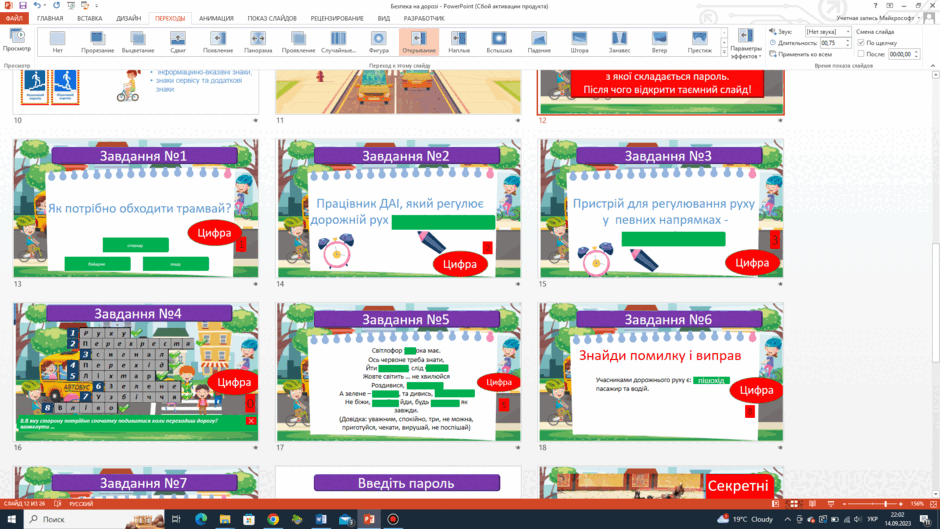Apply the Падение transition

[x=540, y=42]
